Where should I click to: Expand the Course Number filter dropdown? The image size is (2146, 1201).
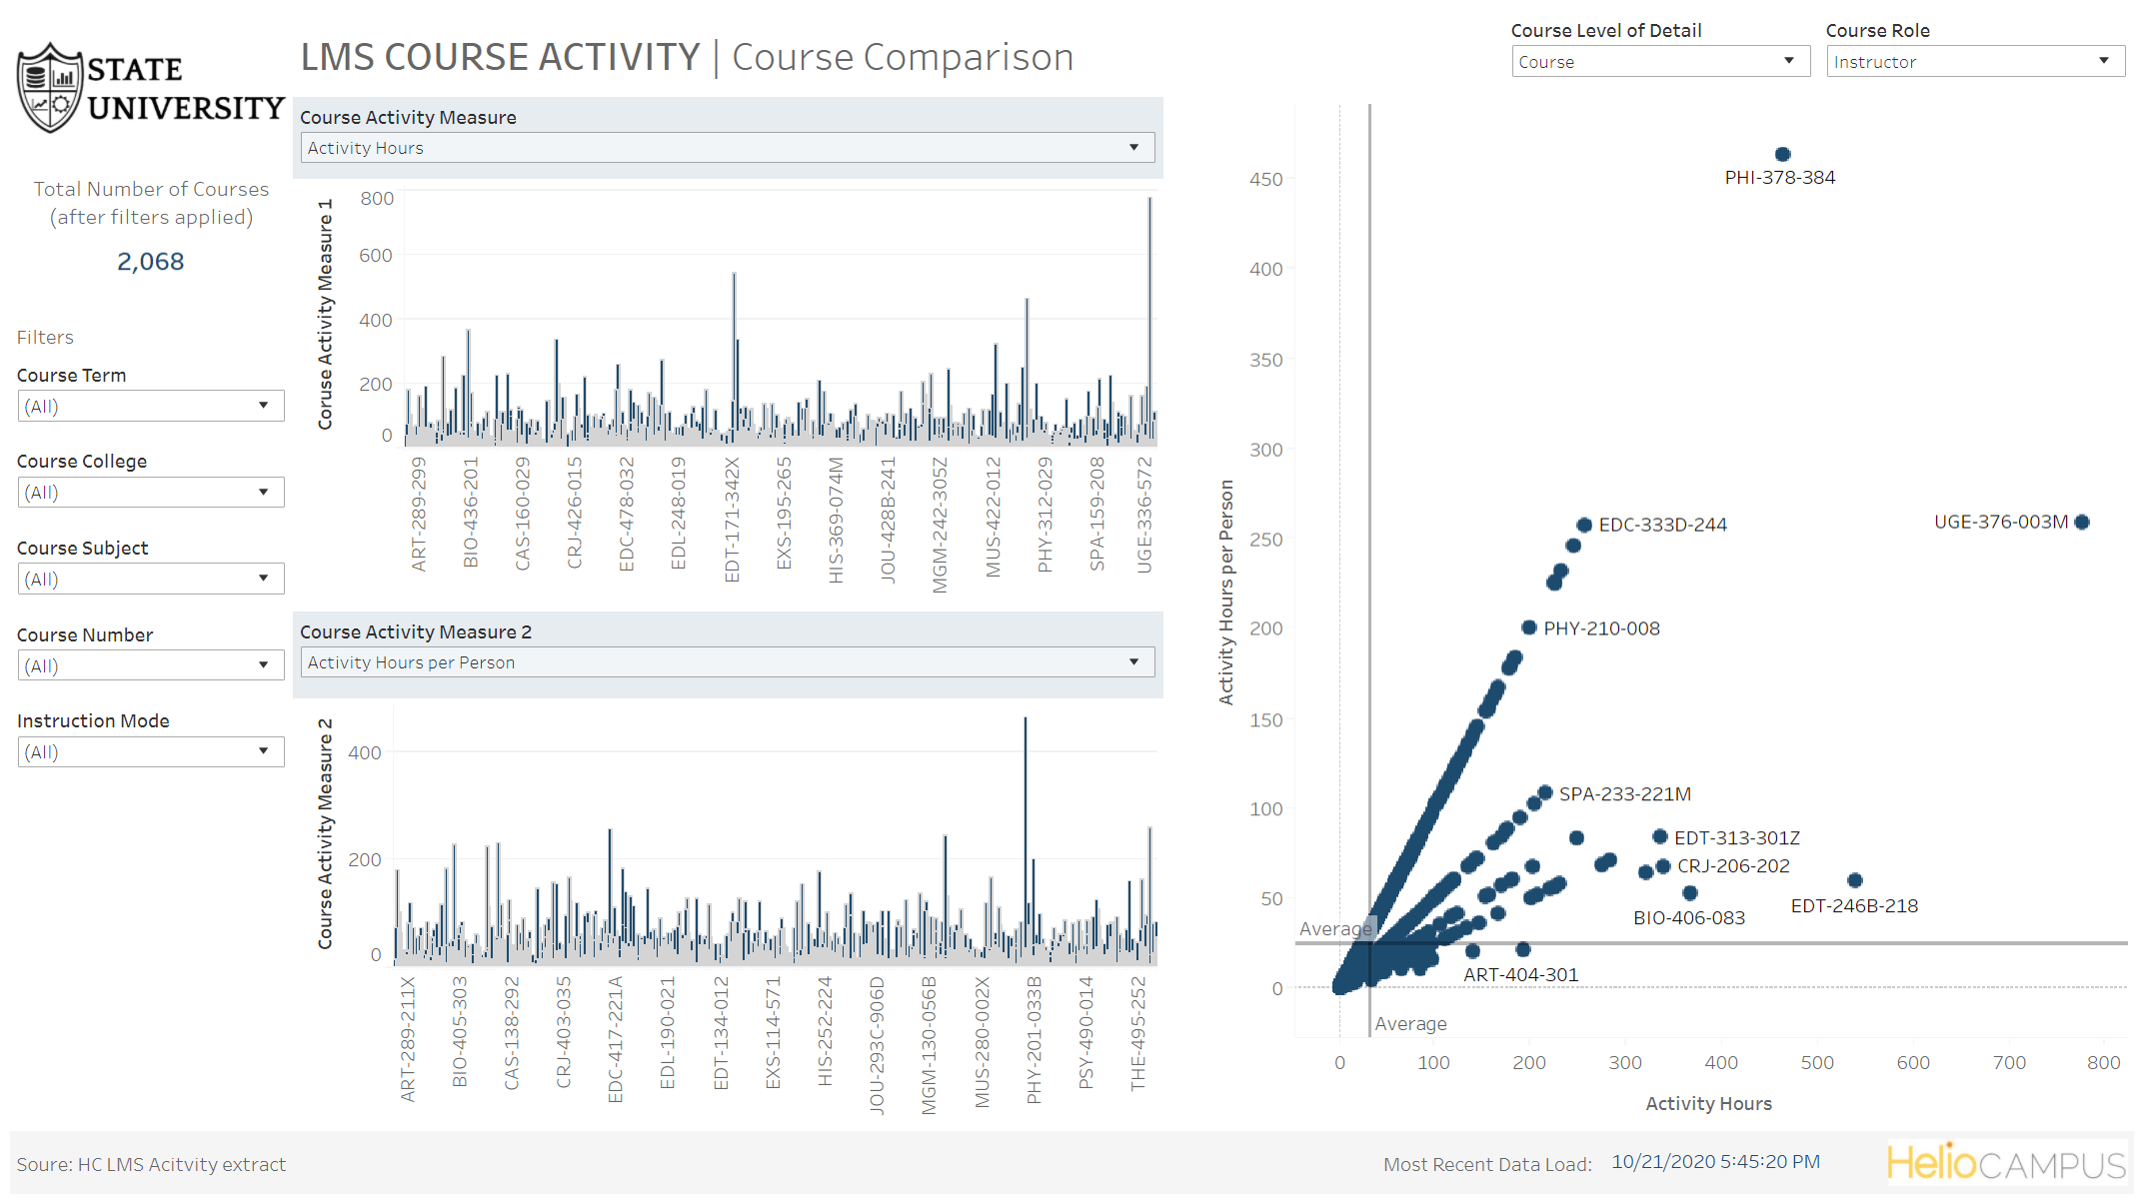[150, 666]
